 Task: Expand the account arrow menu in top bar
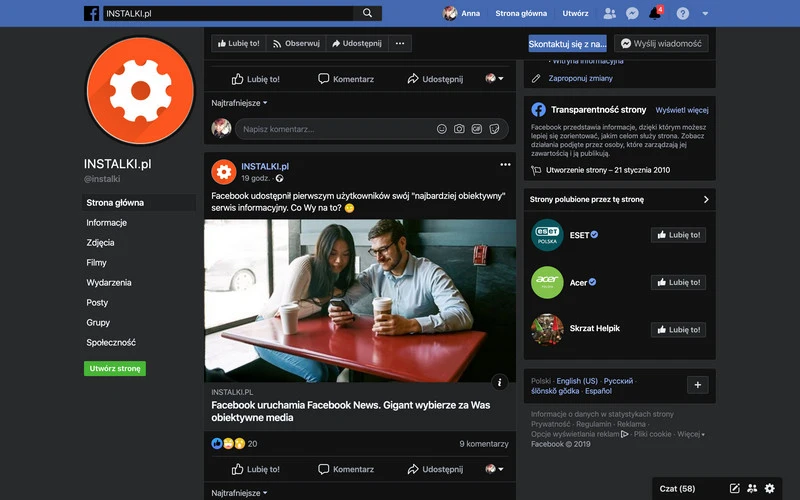pos(705,14)
